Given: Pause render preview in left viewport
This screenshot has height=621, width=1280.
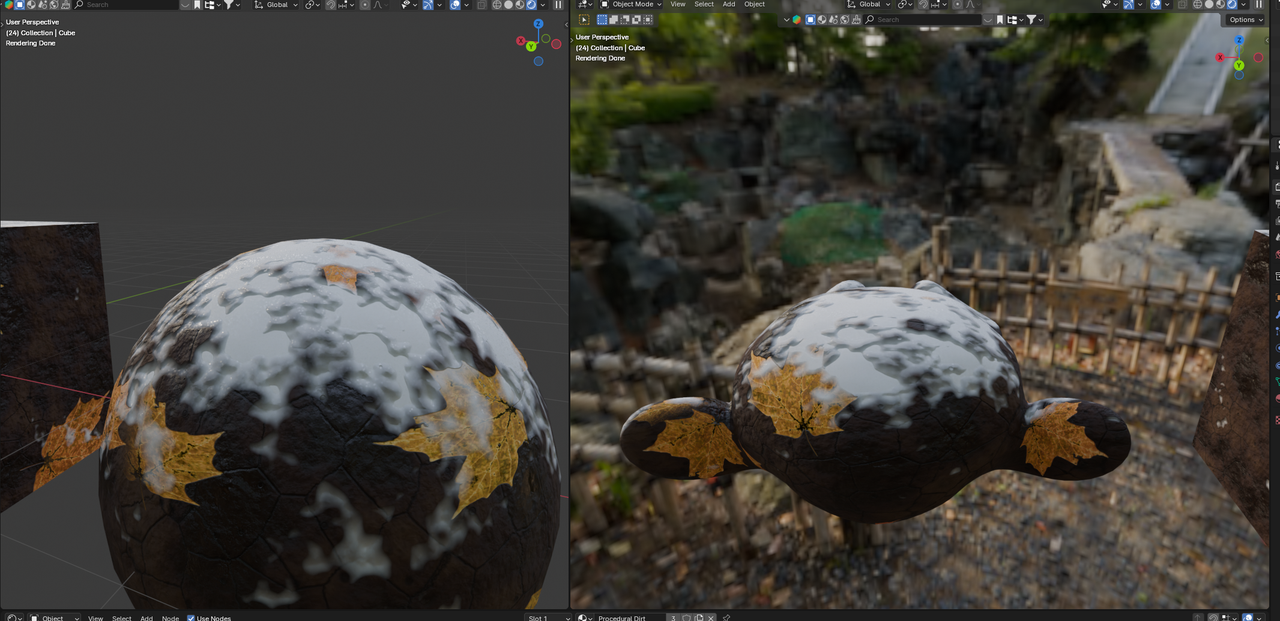Looking at the screenshot, I should pos(559,5).
